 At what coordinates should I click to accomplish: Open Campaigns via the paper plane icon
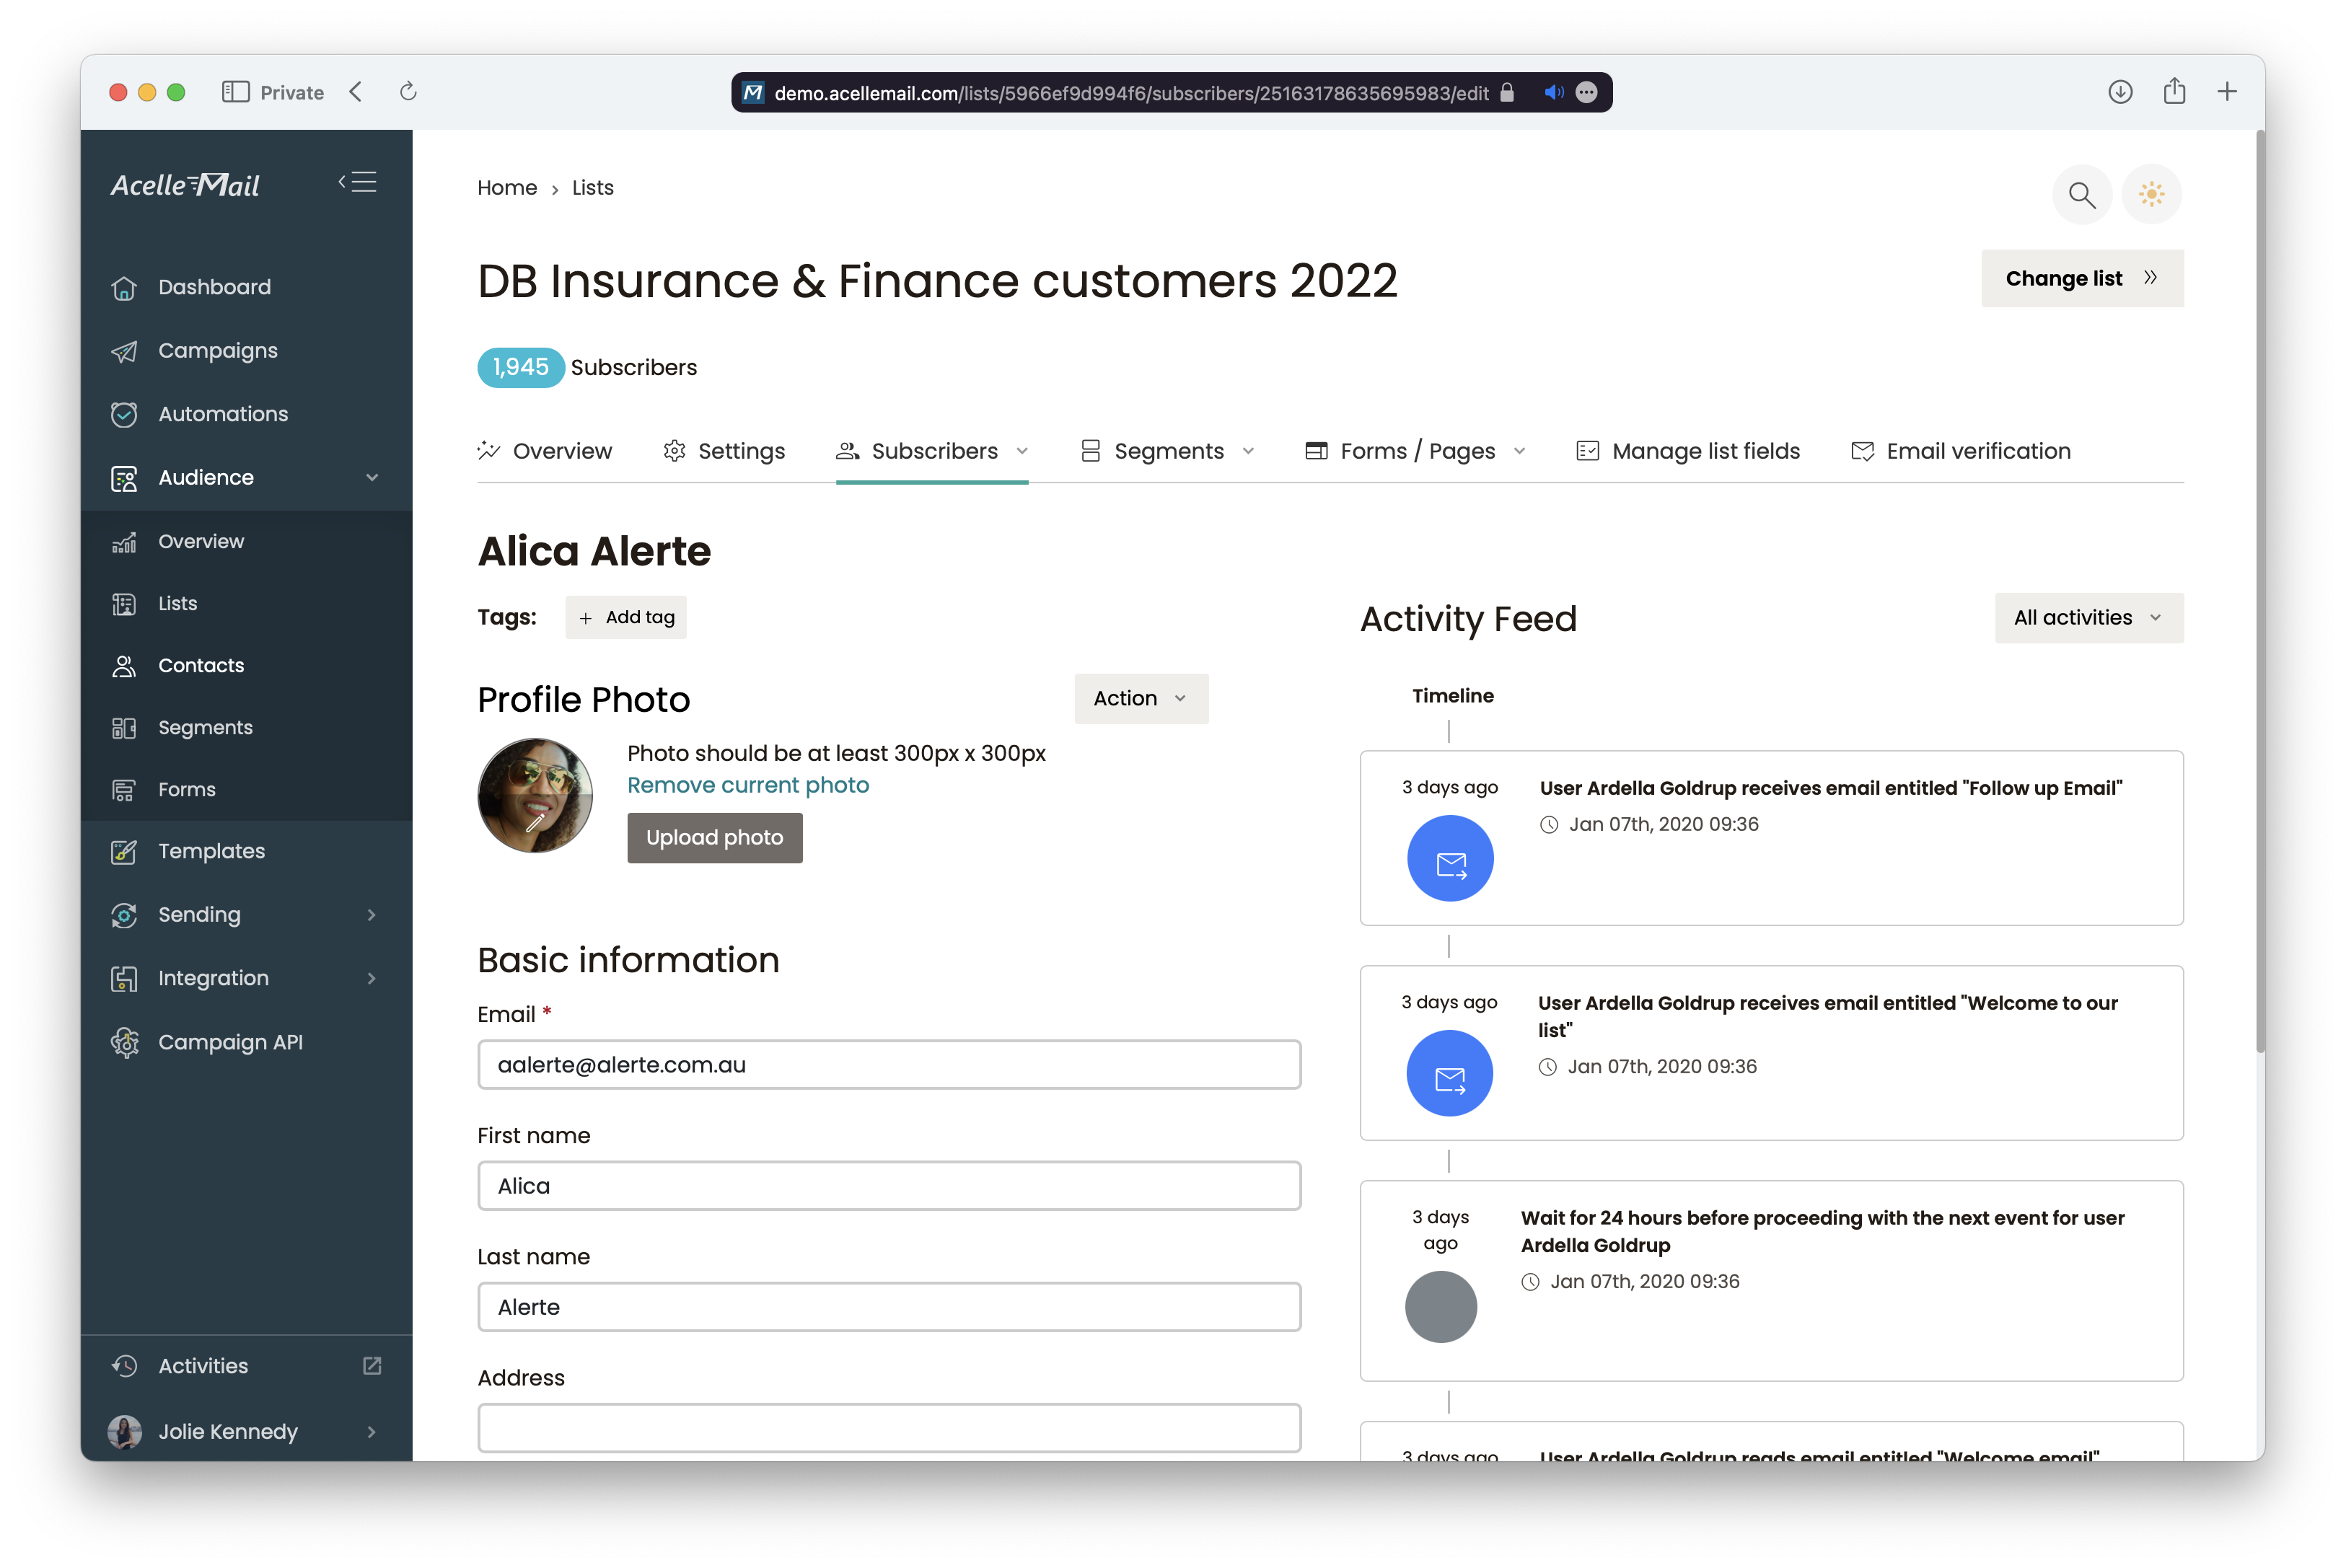[124, 351]
